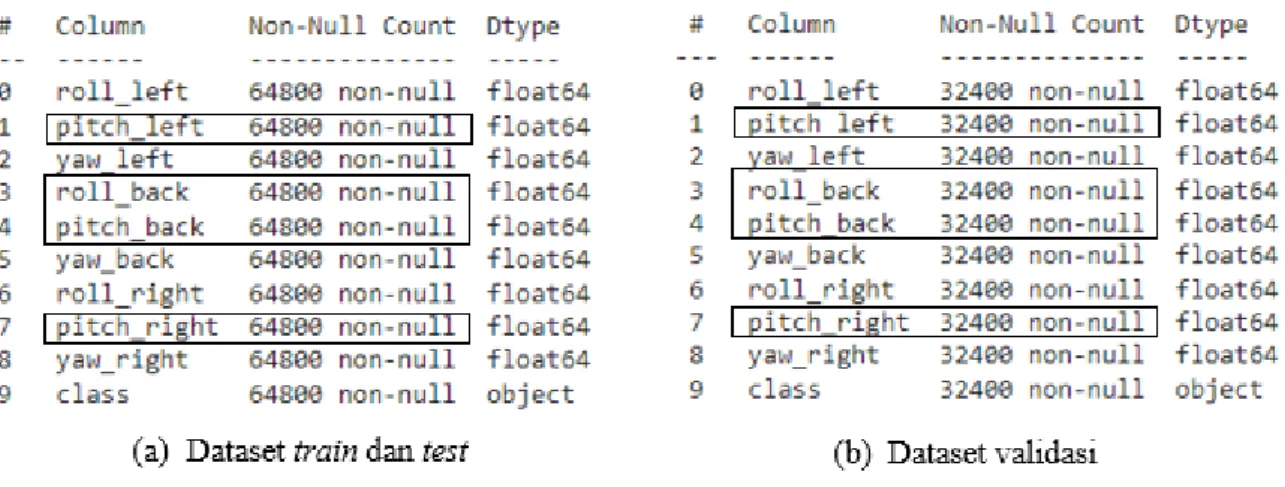Select pitch_right row in dataset (a)

click(x=258, y=326)
